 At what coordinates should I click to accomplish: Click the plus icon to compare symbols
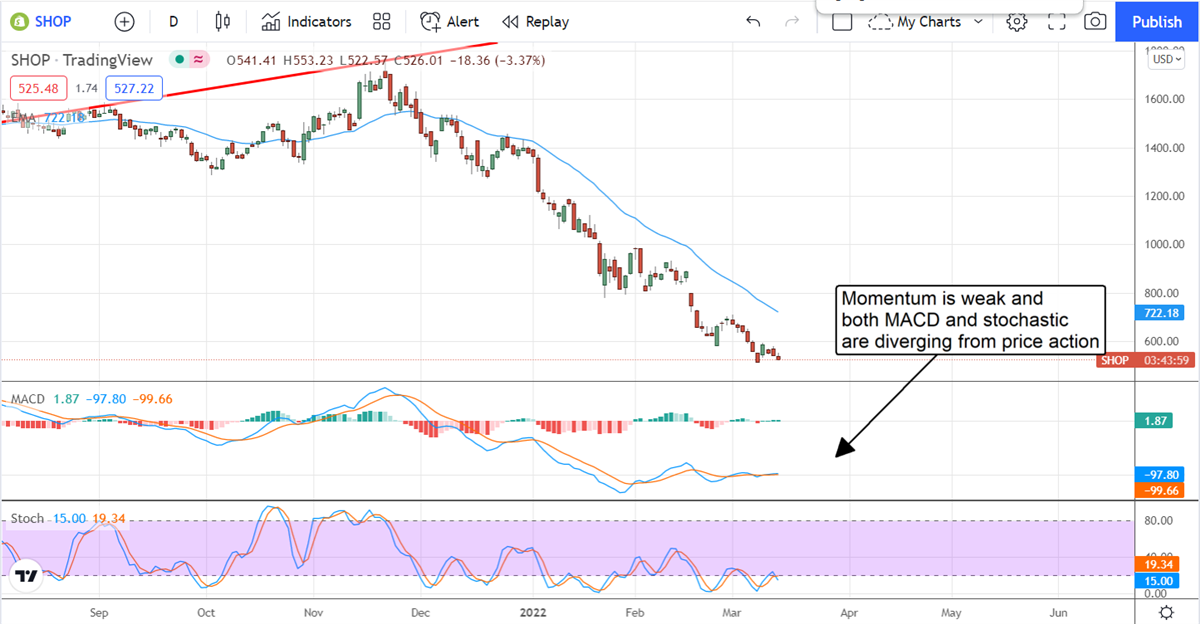coord(124,21)
